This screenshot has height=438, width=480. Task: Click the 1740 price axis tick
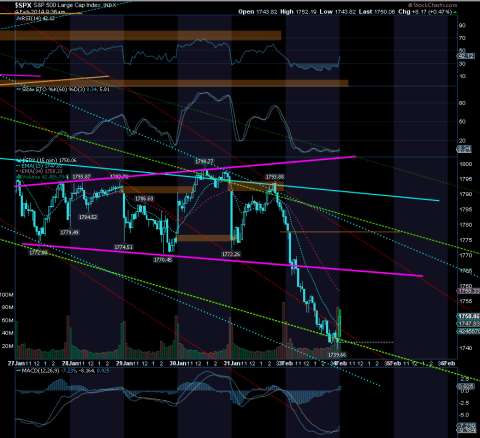click(x=465, y=348)
